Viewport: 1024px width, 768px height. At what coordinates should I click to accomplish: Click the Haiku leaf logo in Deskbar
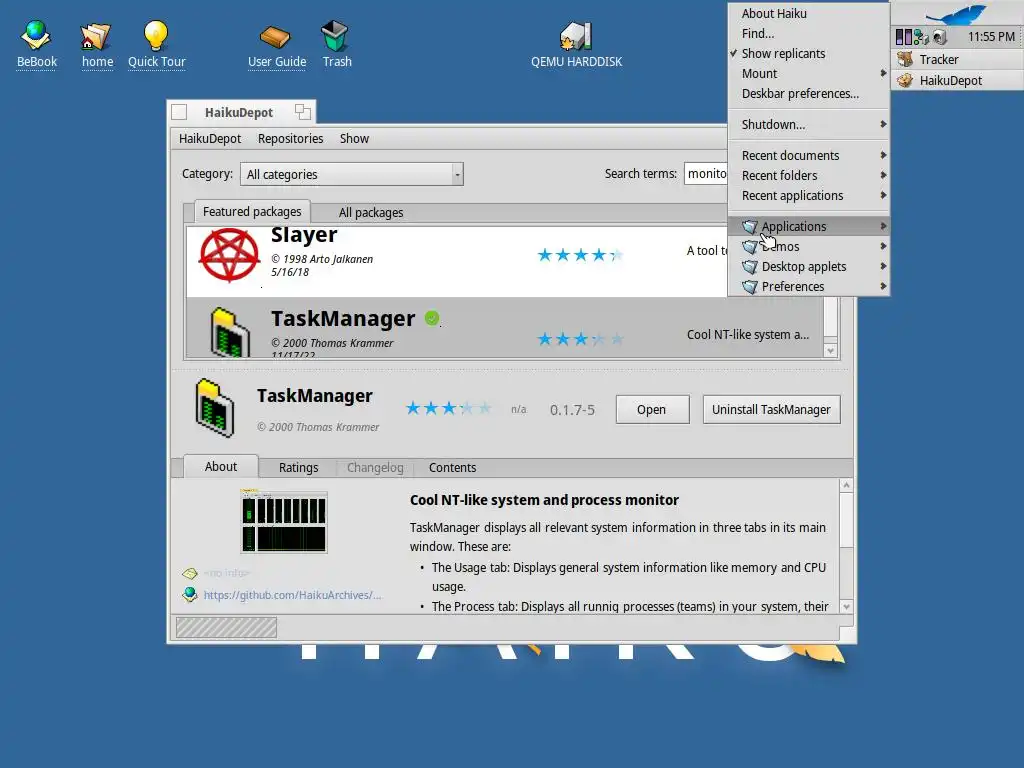(957, 14)
